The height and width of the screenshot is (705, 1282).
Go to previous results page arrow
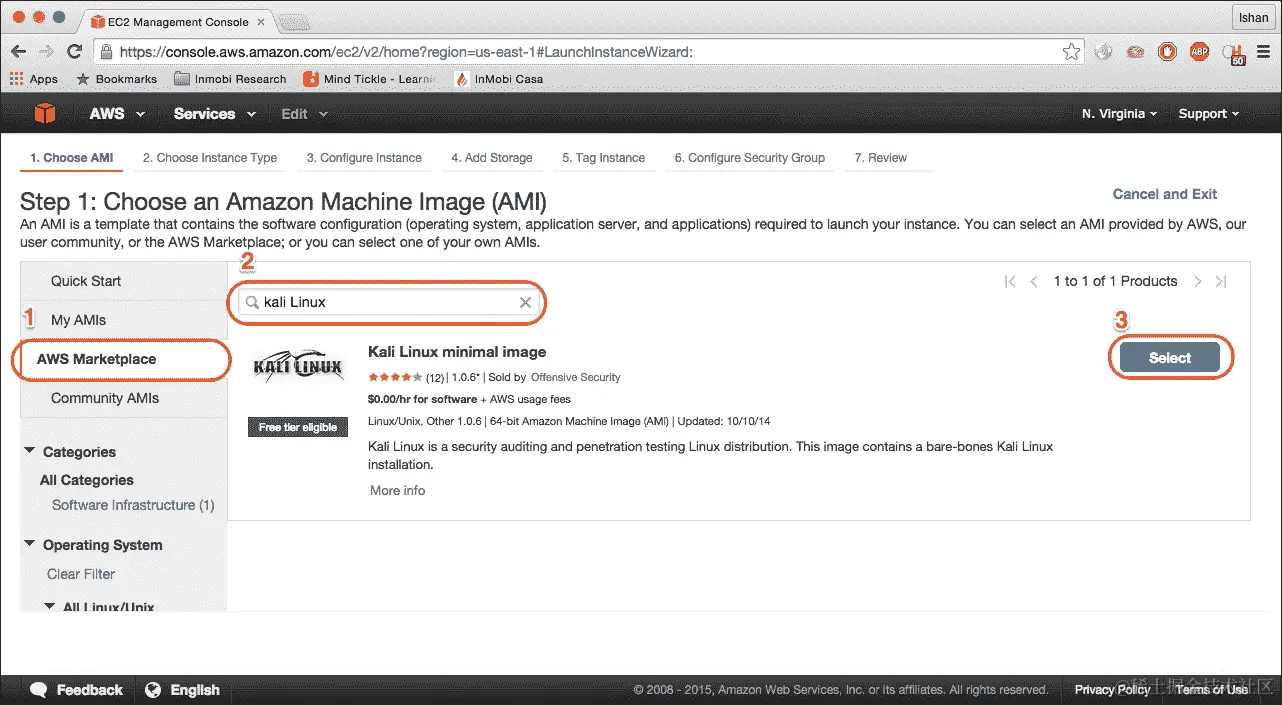coord(1035,282)
